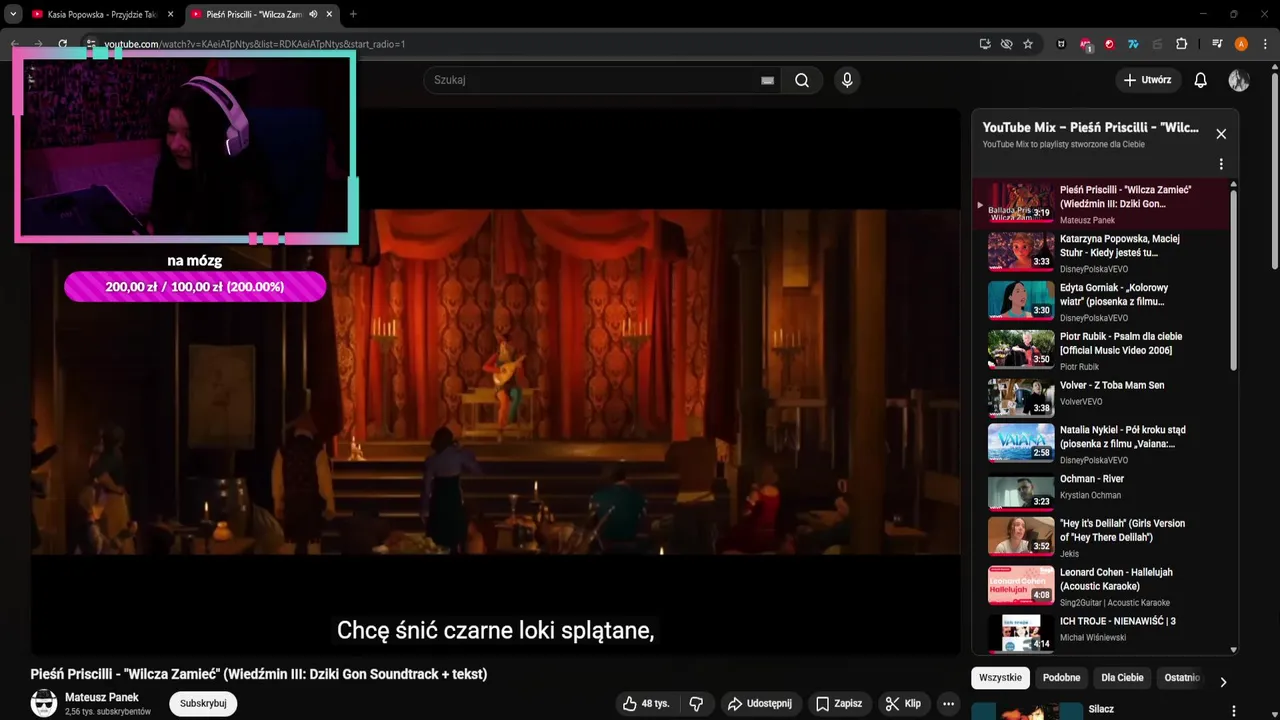Viewport: 1280px width, 720px height.
Task: Play Edyta Górniak Kolorowy wiatr
Action: (x=1101, y=302)
